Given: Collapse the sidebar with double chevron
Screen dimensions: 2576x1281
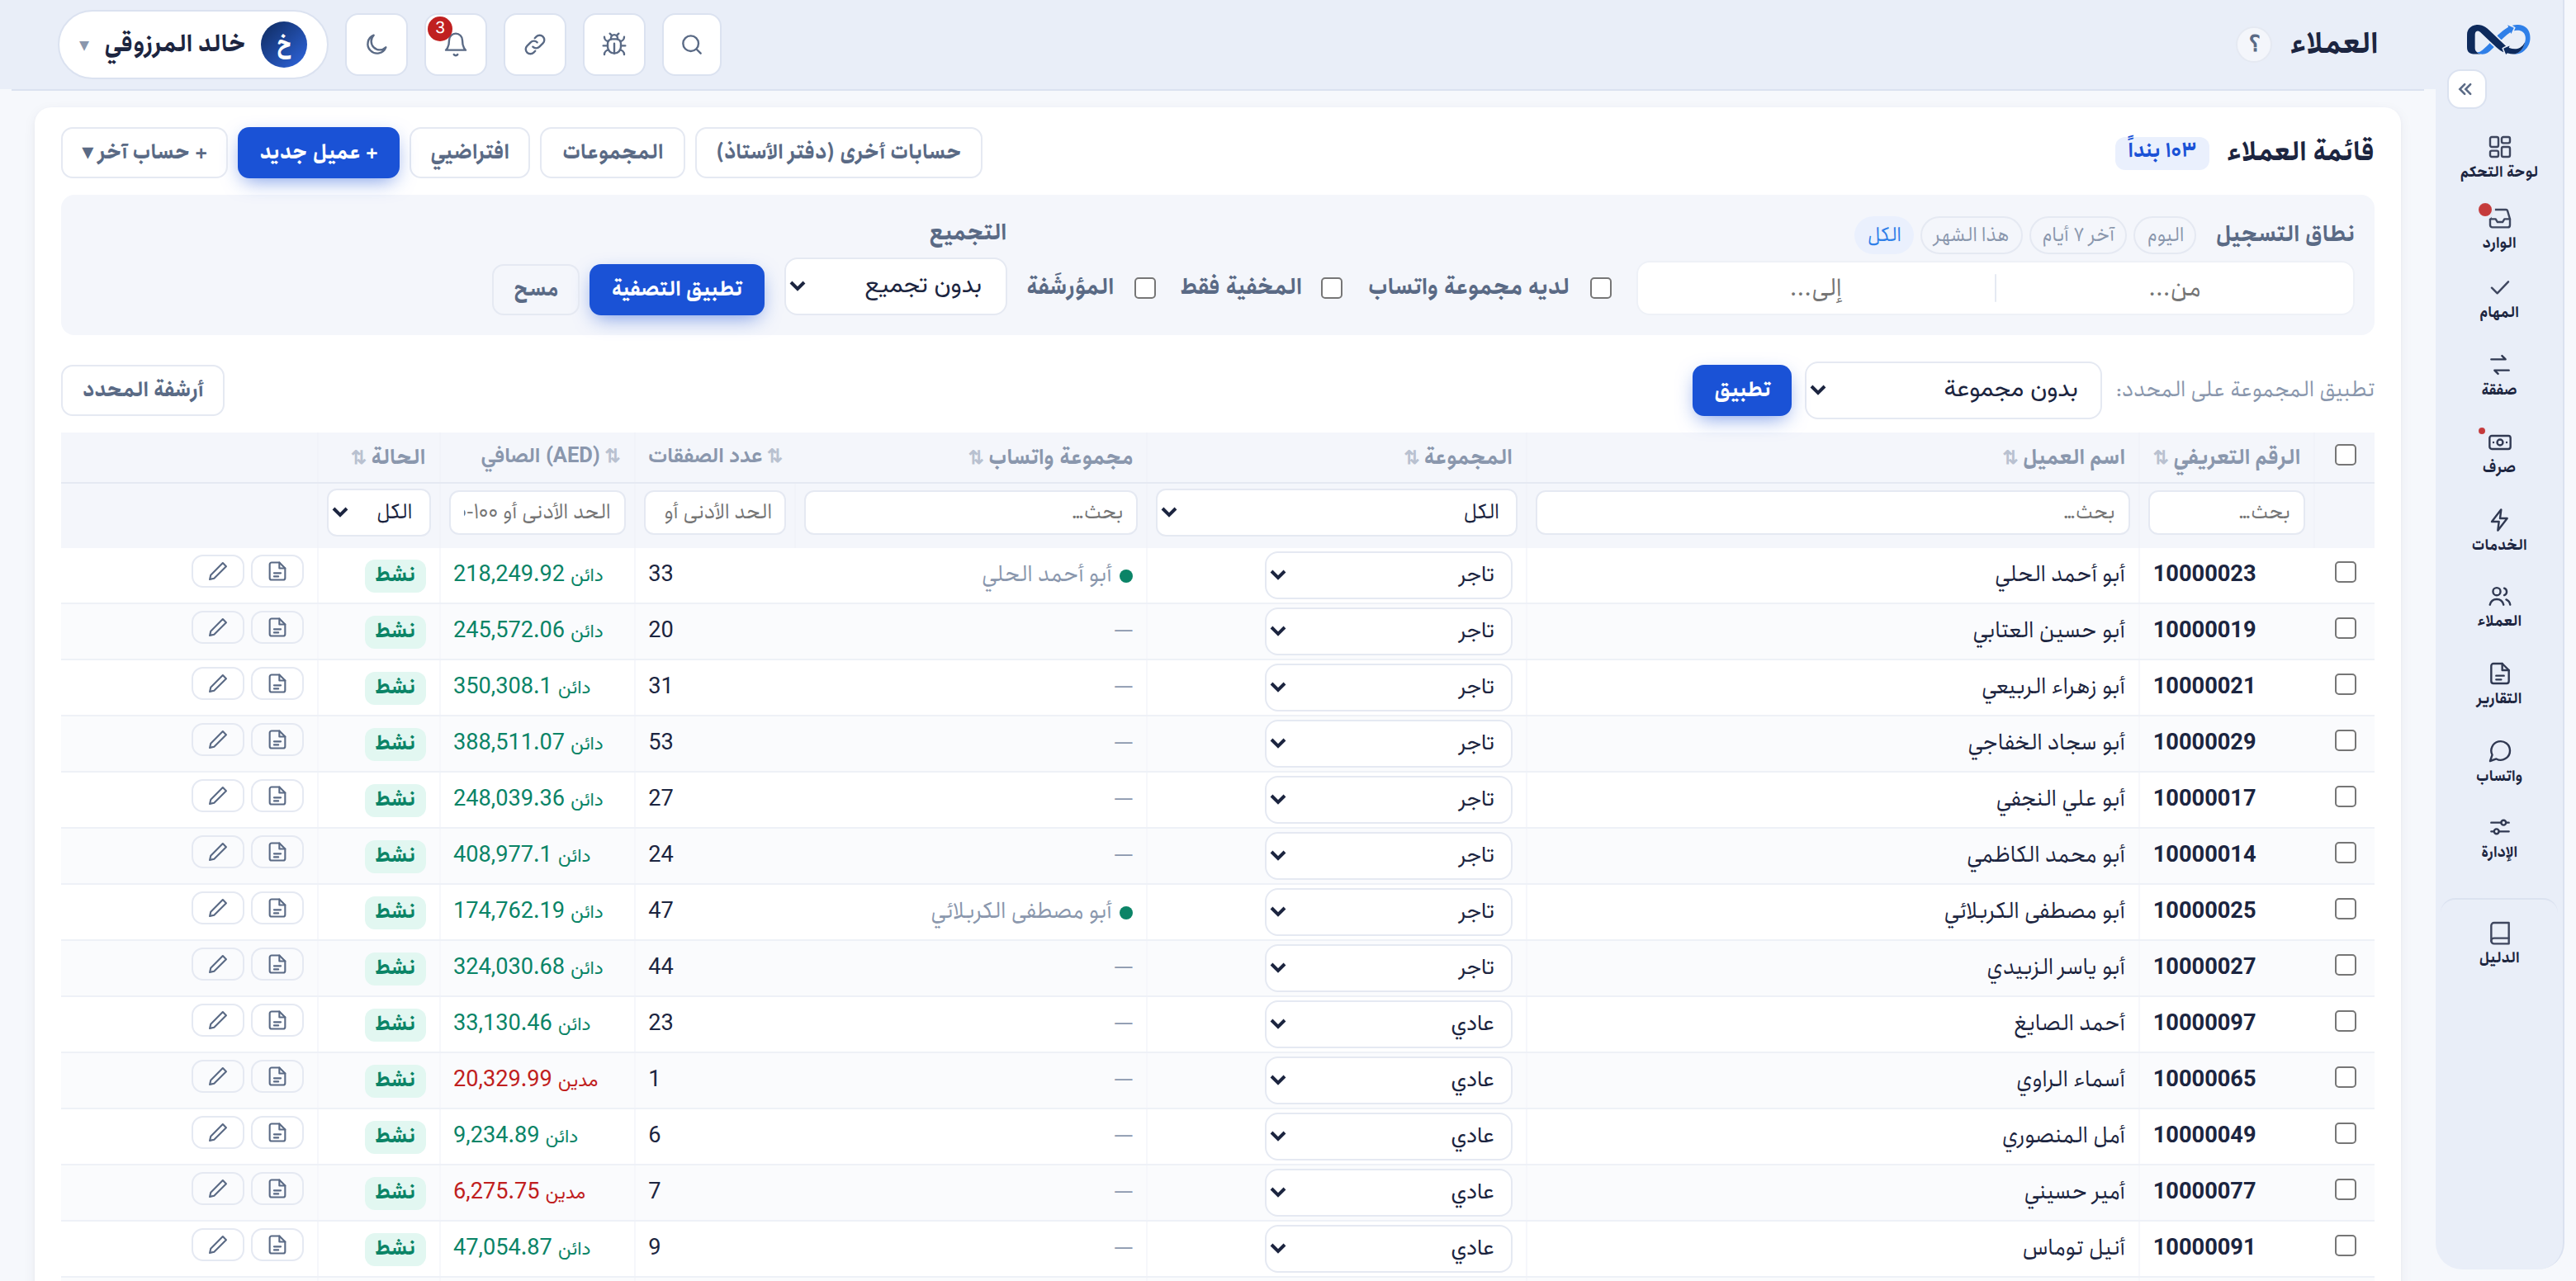Looking at the screenshot, I should click(2465, 89).
